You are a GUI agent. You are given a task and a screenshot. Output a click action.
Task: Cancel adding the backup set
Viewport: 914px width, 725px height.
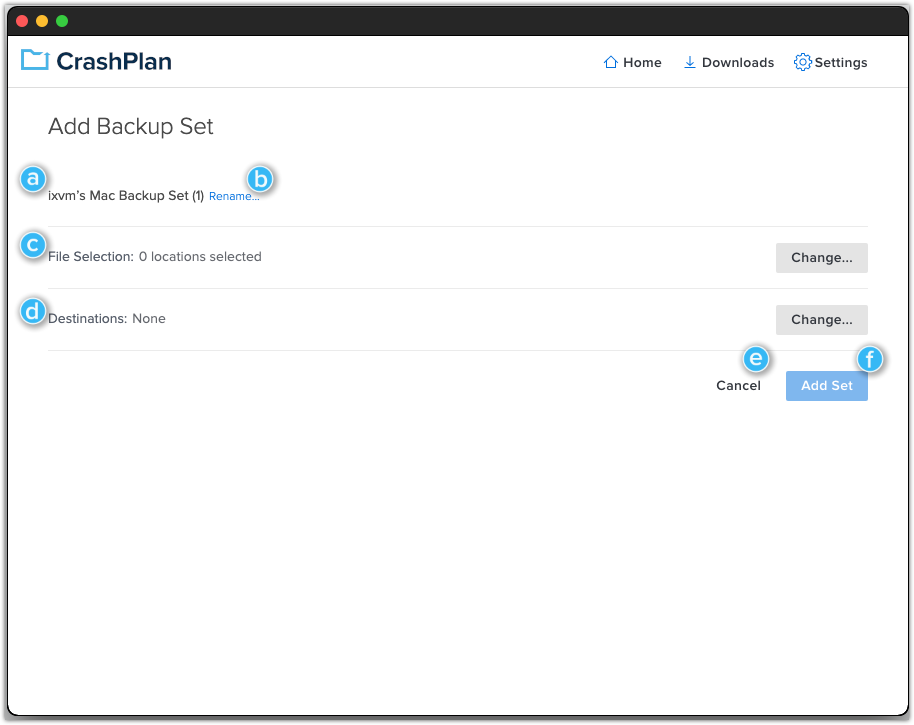pos(738,386)
